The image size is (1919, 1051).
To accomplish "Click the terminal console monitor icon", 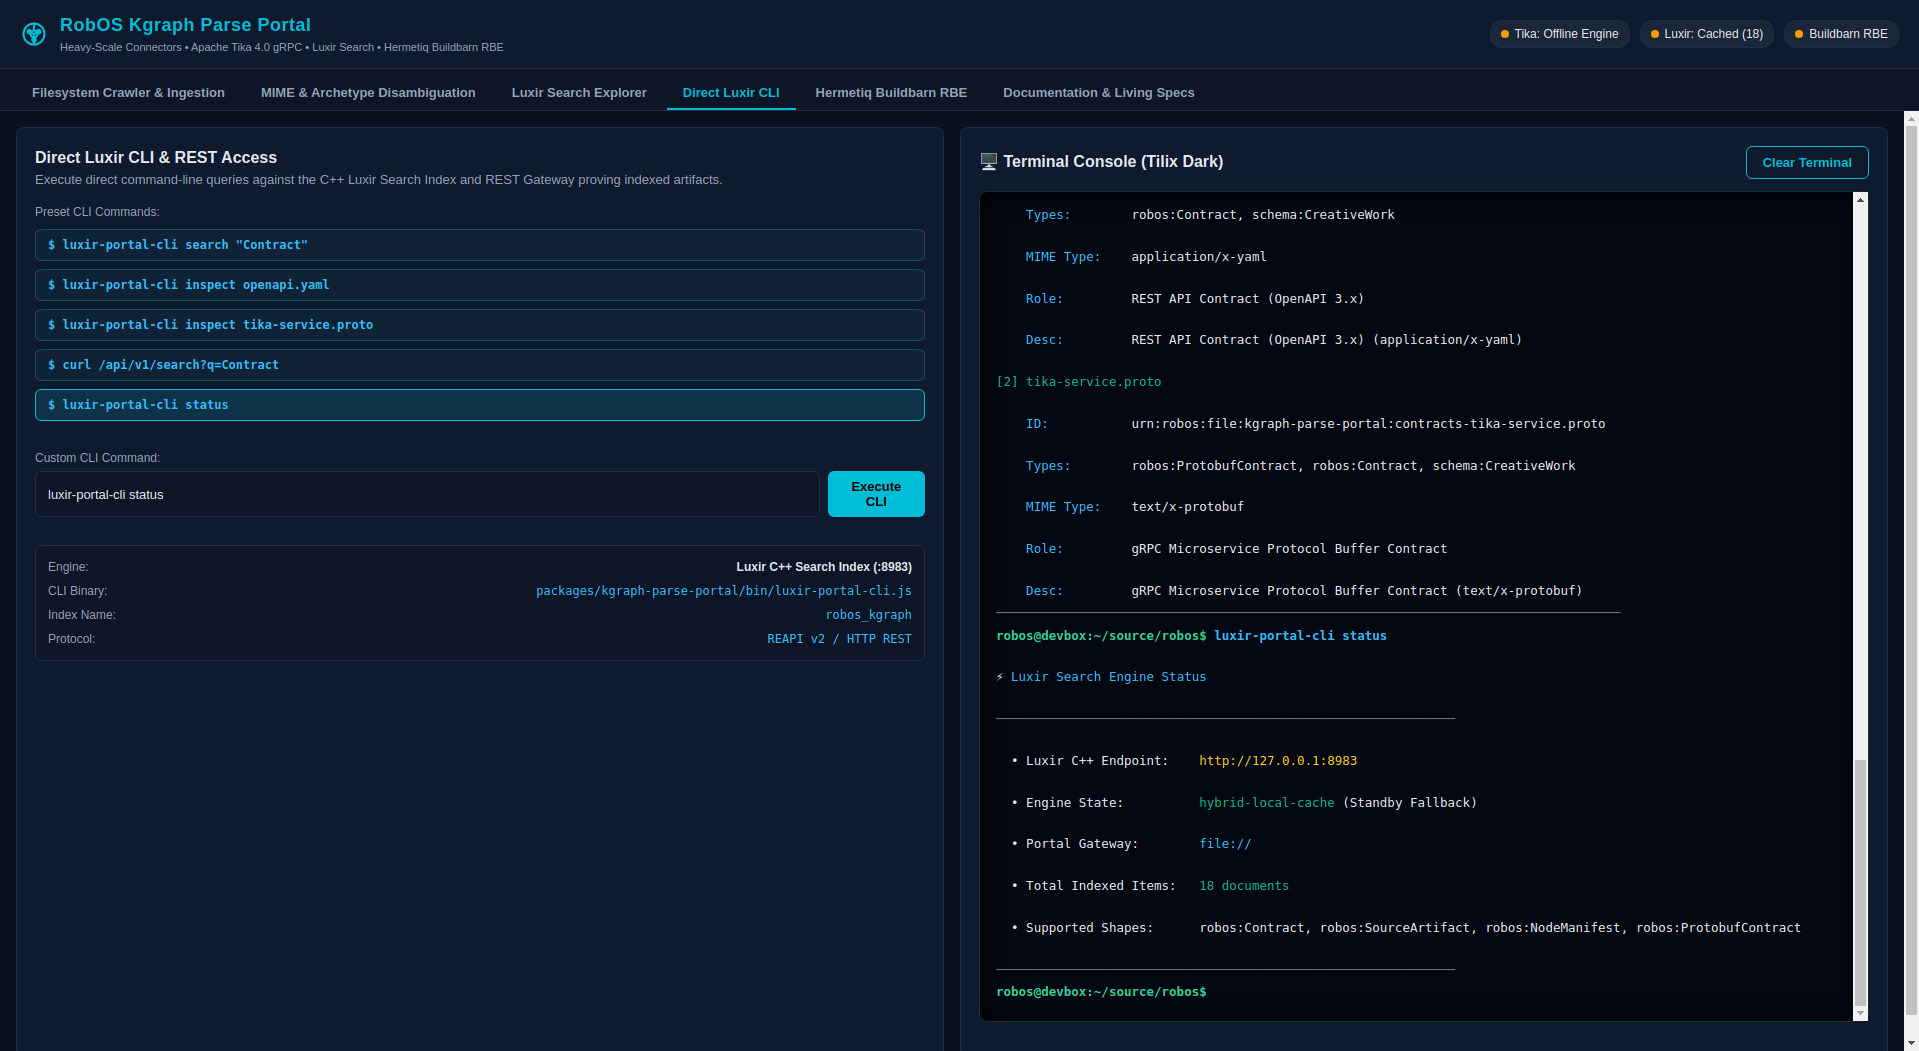I will pyautogui.click(x=989, y=162).
